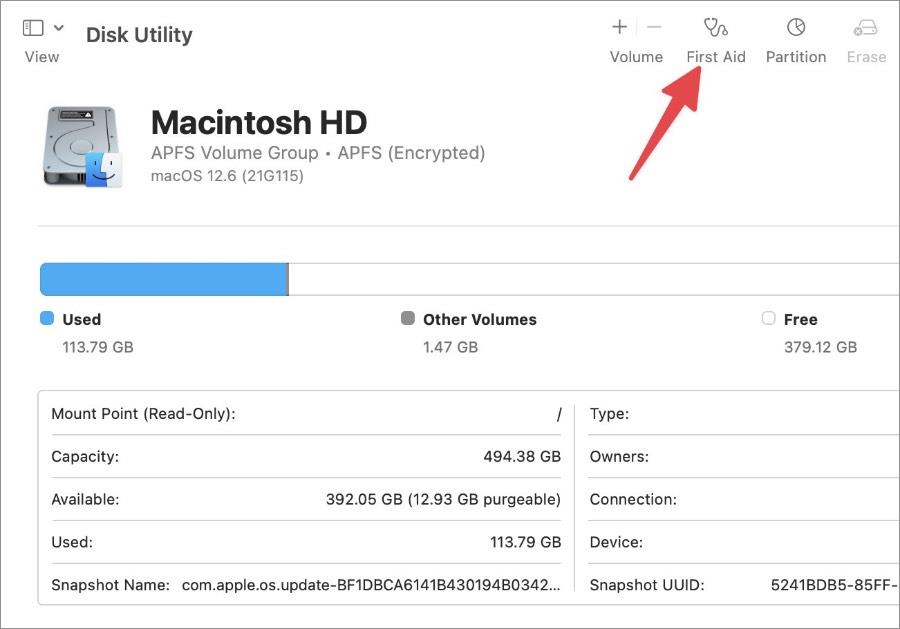Select the Type row label
900x629 pixels.
pos(609,414)
